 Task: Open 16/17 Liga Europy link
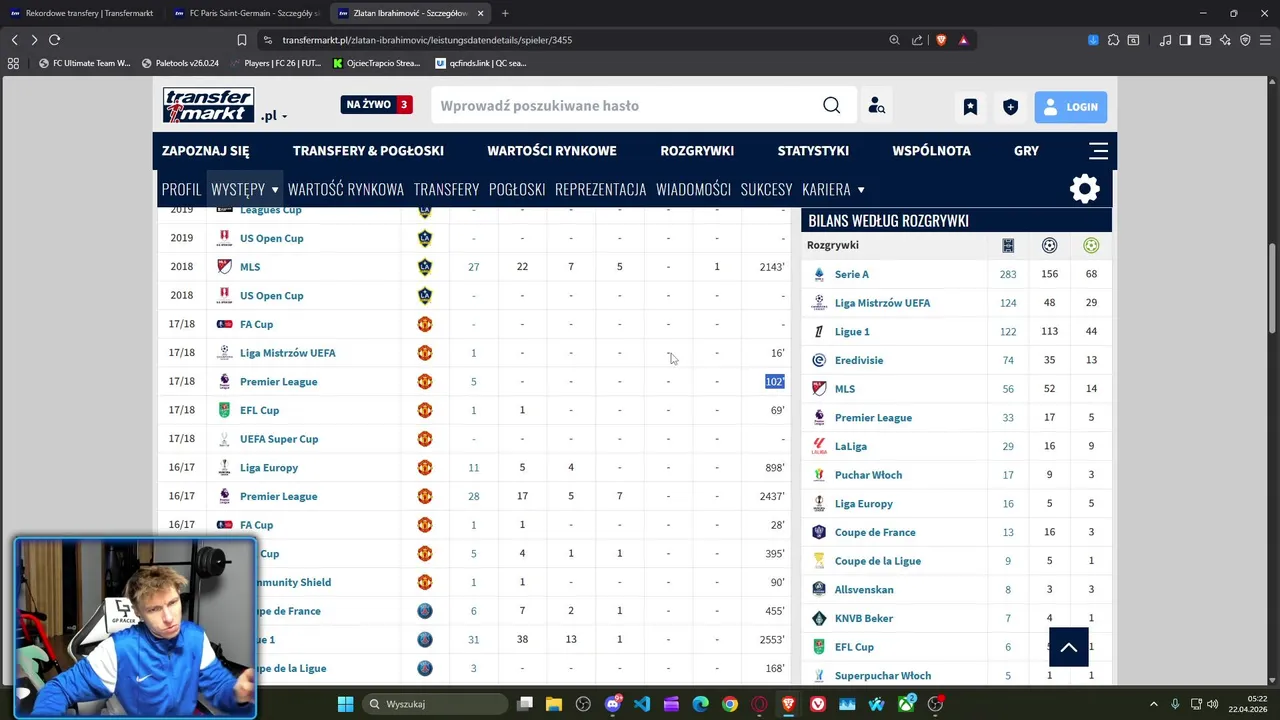[x=269, y=468]
